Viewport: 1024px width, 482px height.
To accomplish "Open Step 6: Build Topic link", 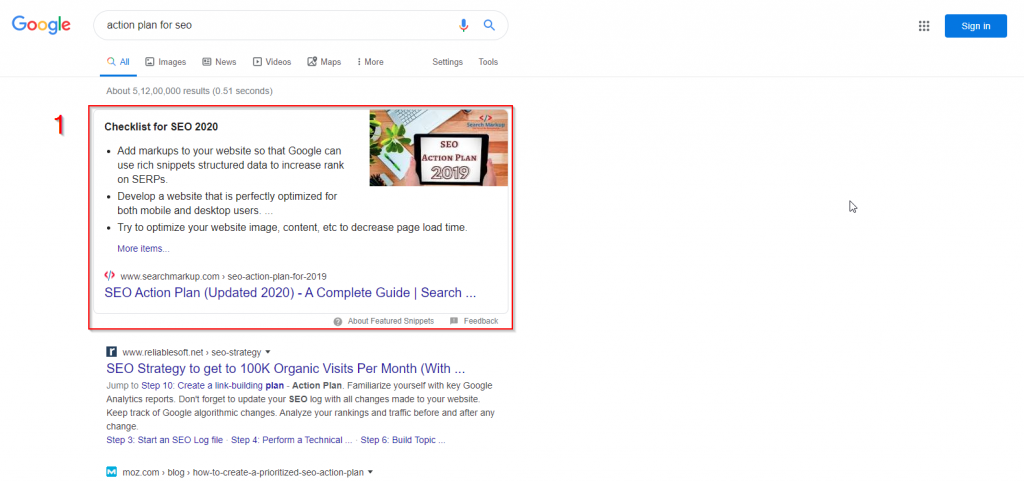I will (403, 440).
